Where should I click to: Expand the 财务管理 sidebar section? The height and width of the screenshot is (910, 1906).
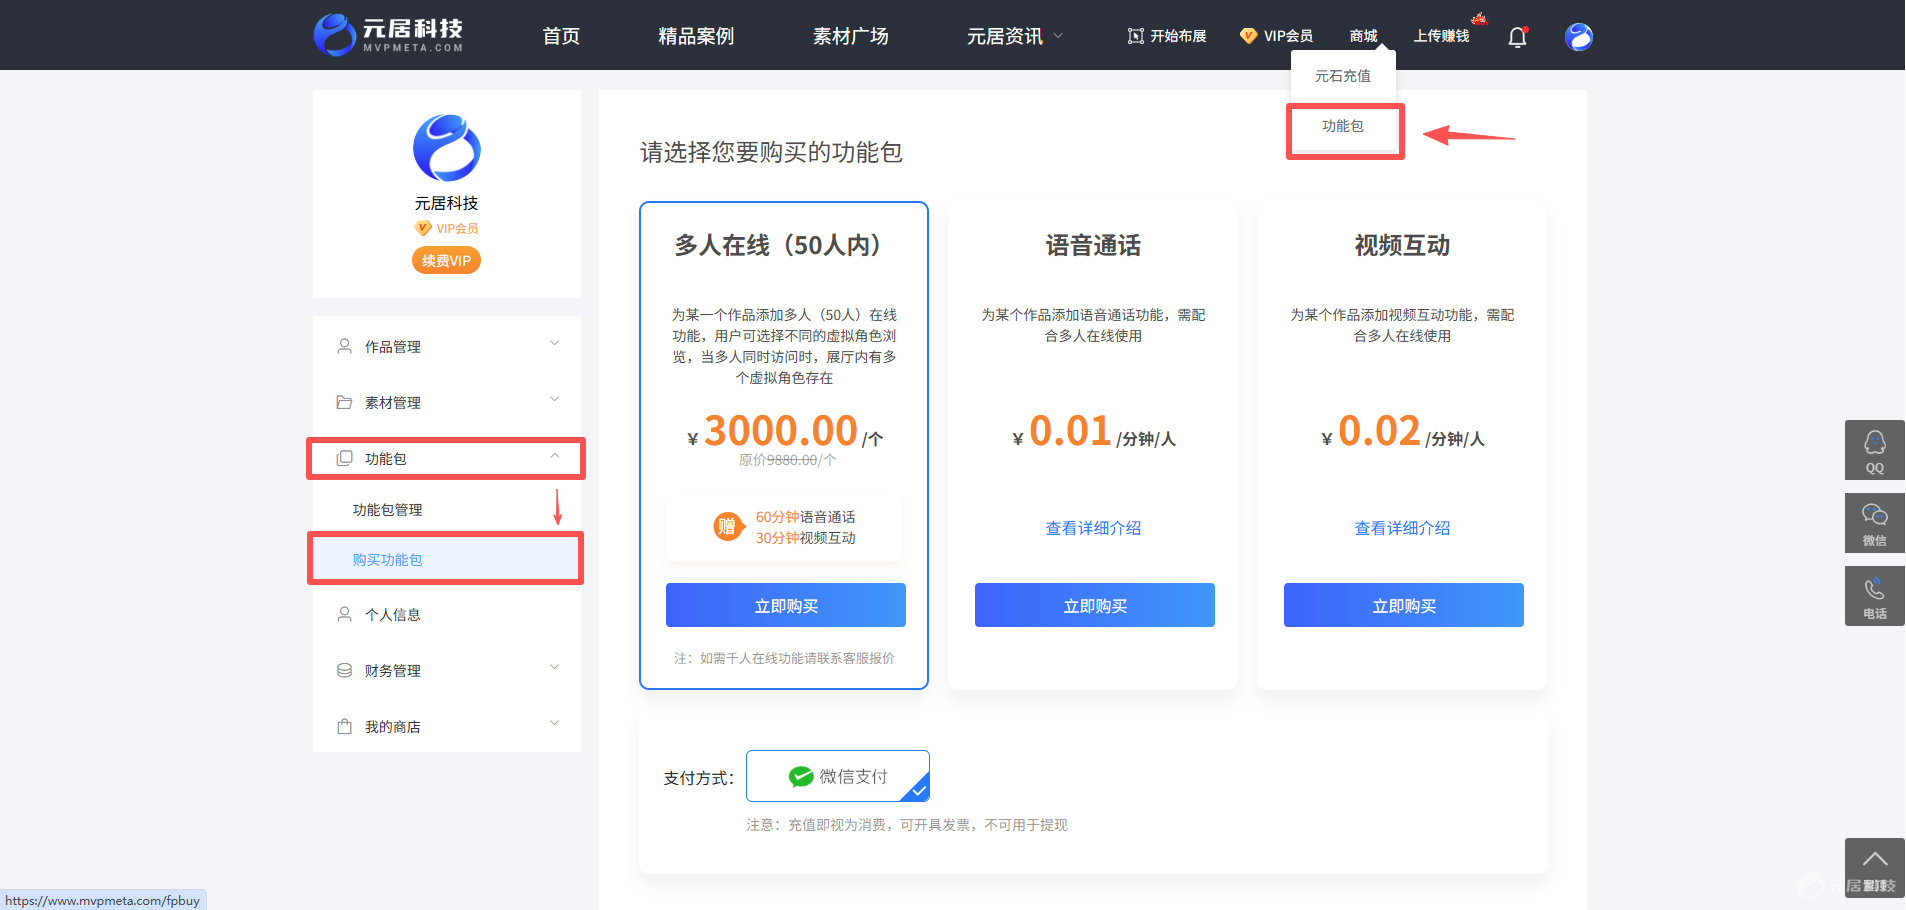pyautogui.click(x=447, y=670)
